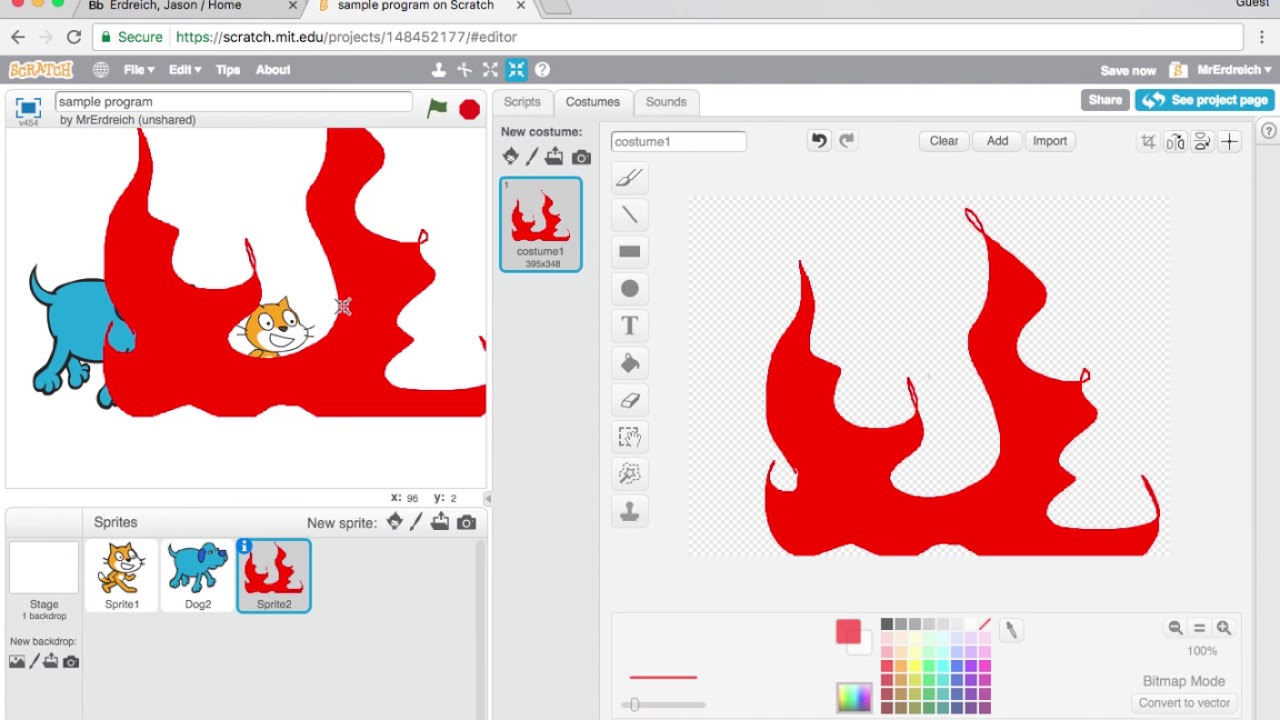Switch stage to full screen mode
1280x720 pixels.
[x=28, y=107]
